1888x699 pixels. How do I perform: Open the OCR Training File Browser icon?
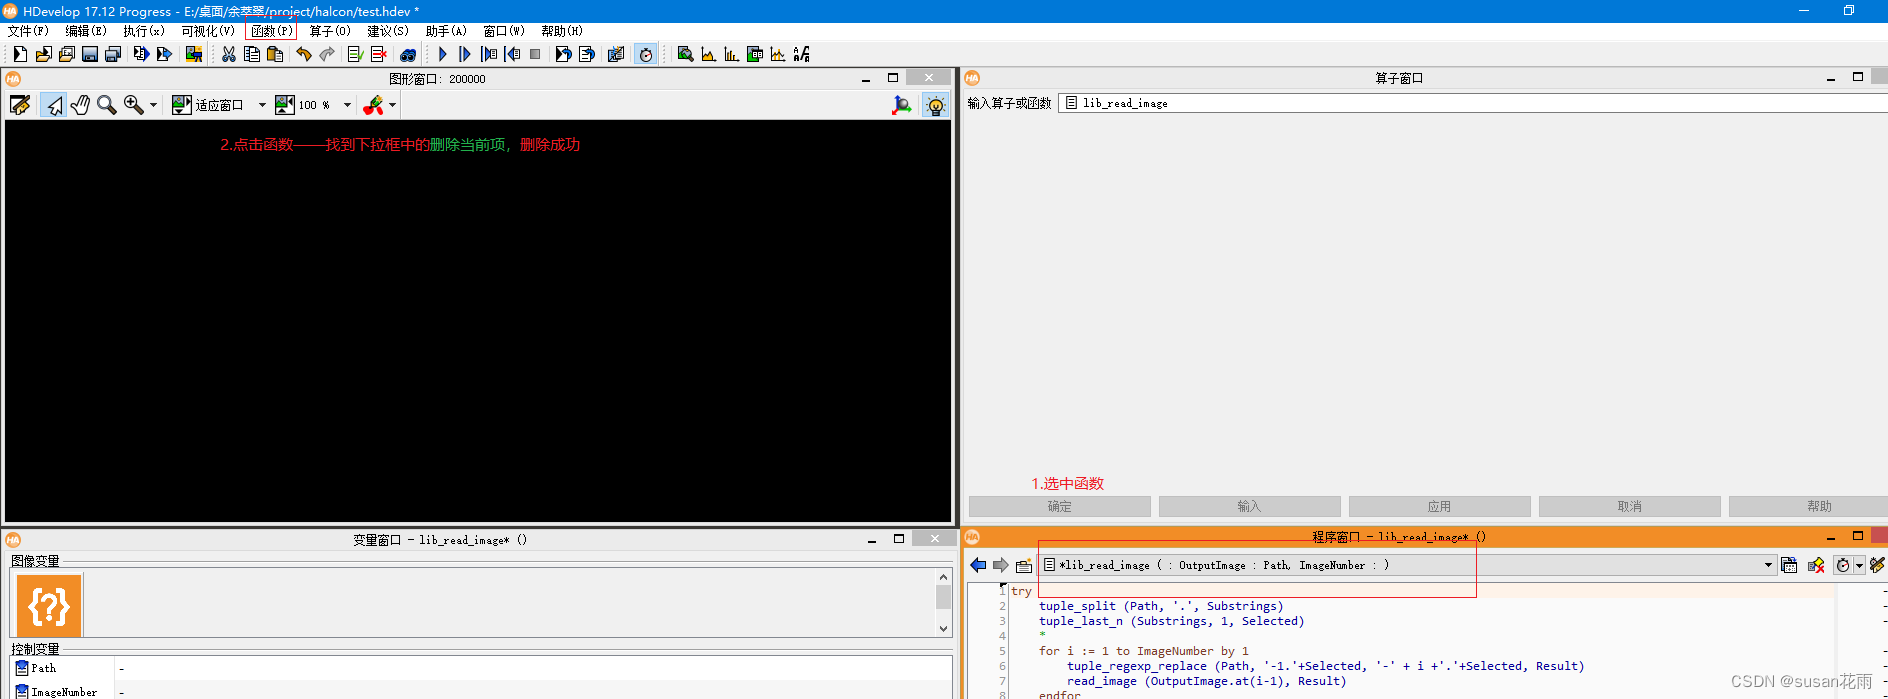(x=801, y=54)
